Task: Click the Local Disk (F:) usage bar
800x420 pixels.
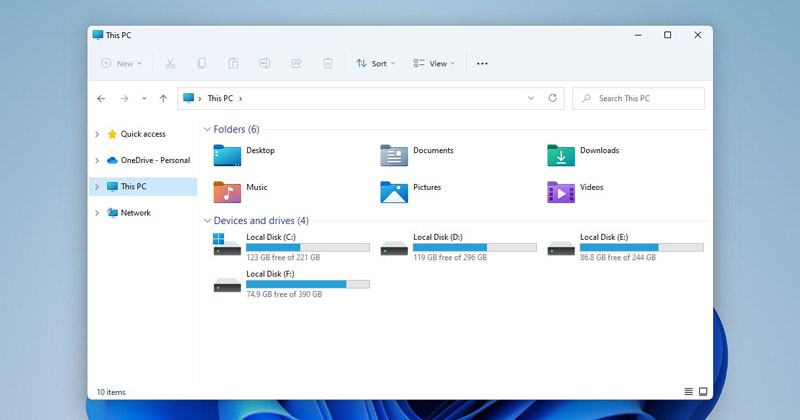Action: [x=308, y=284]
